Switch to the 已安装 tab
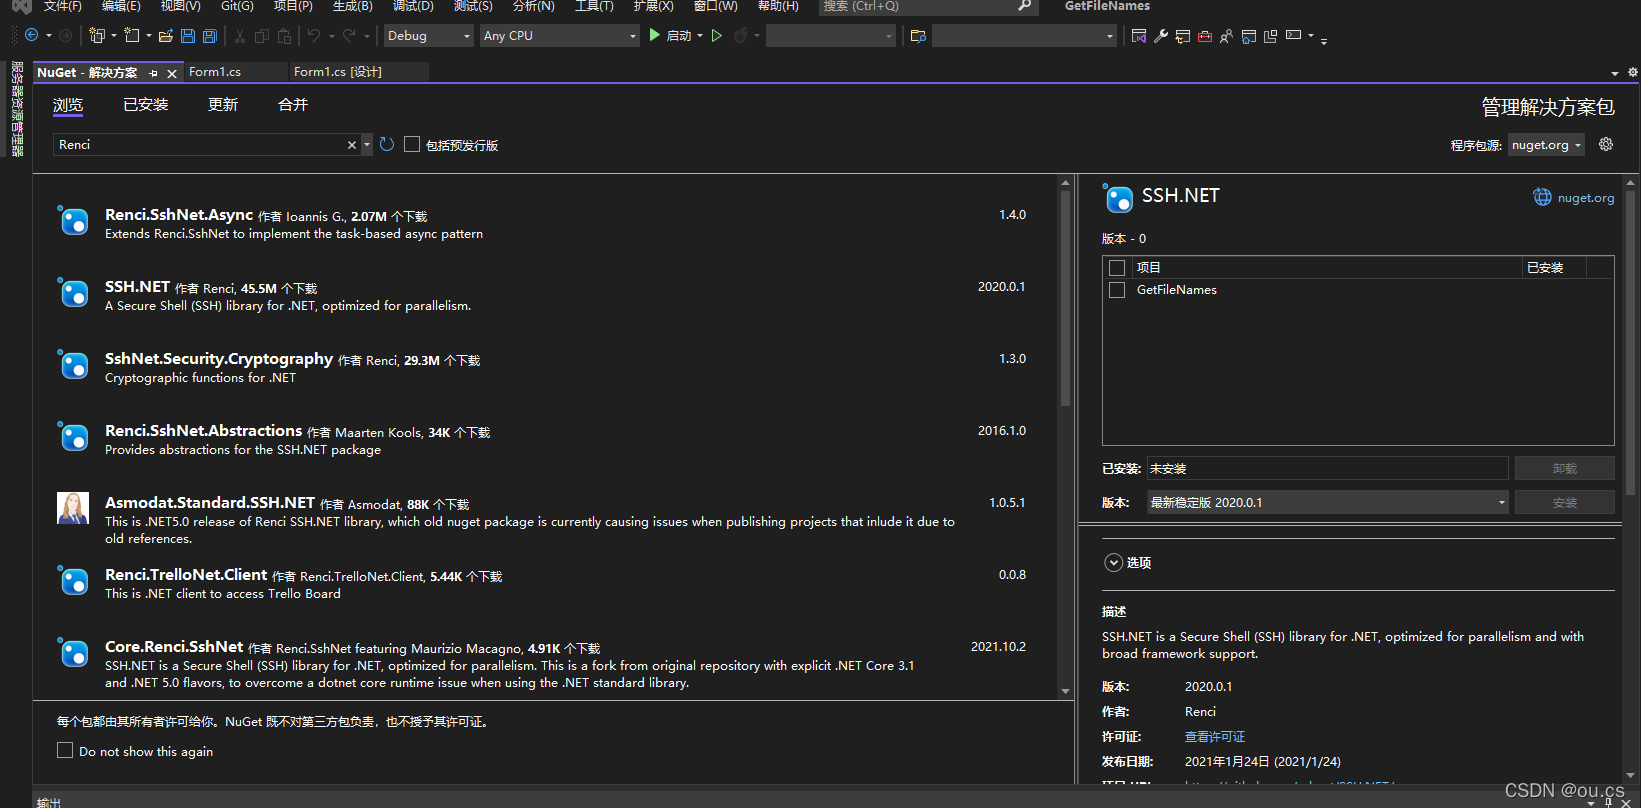1641x808 pixels. pos(146,105)
